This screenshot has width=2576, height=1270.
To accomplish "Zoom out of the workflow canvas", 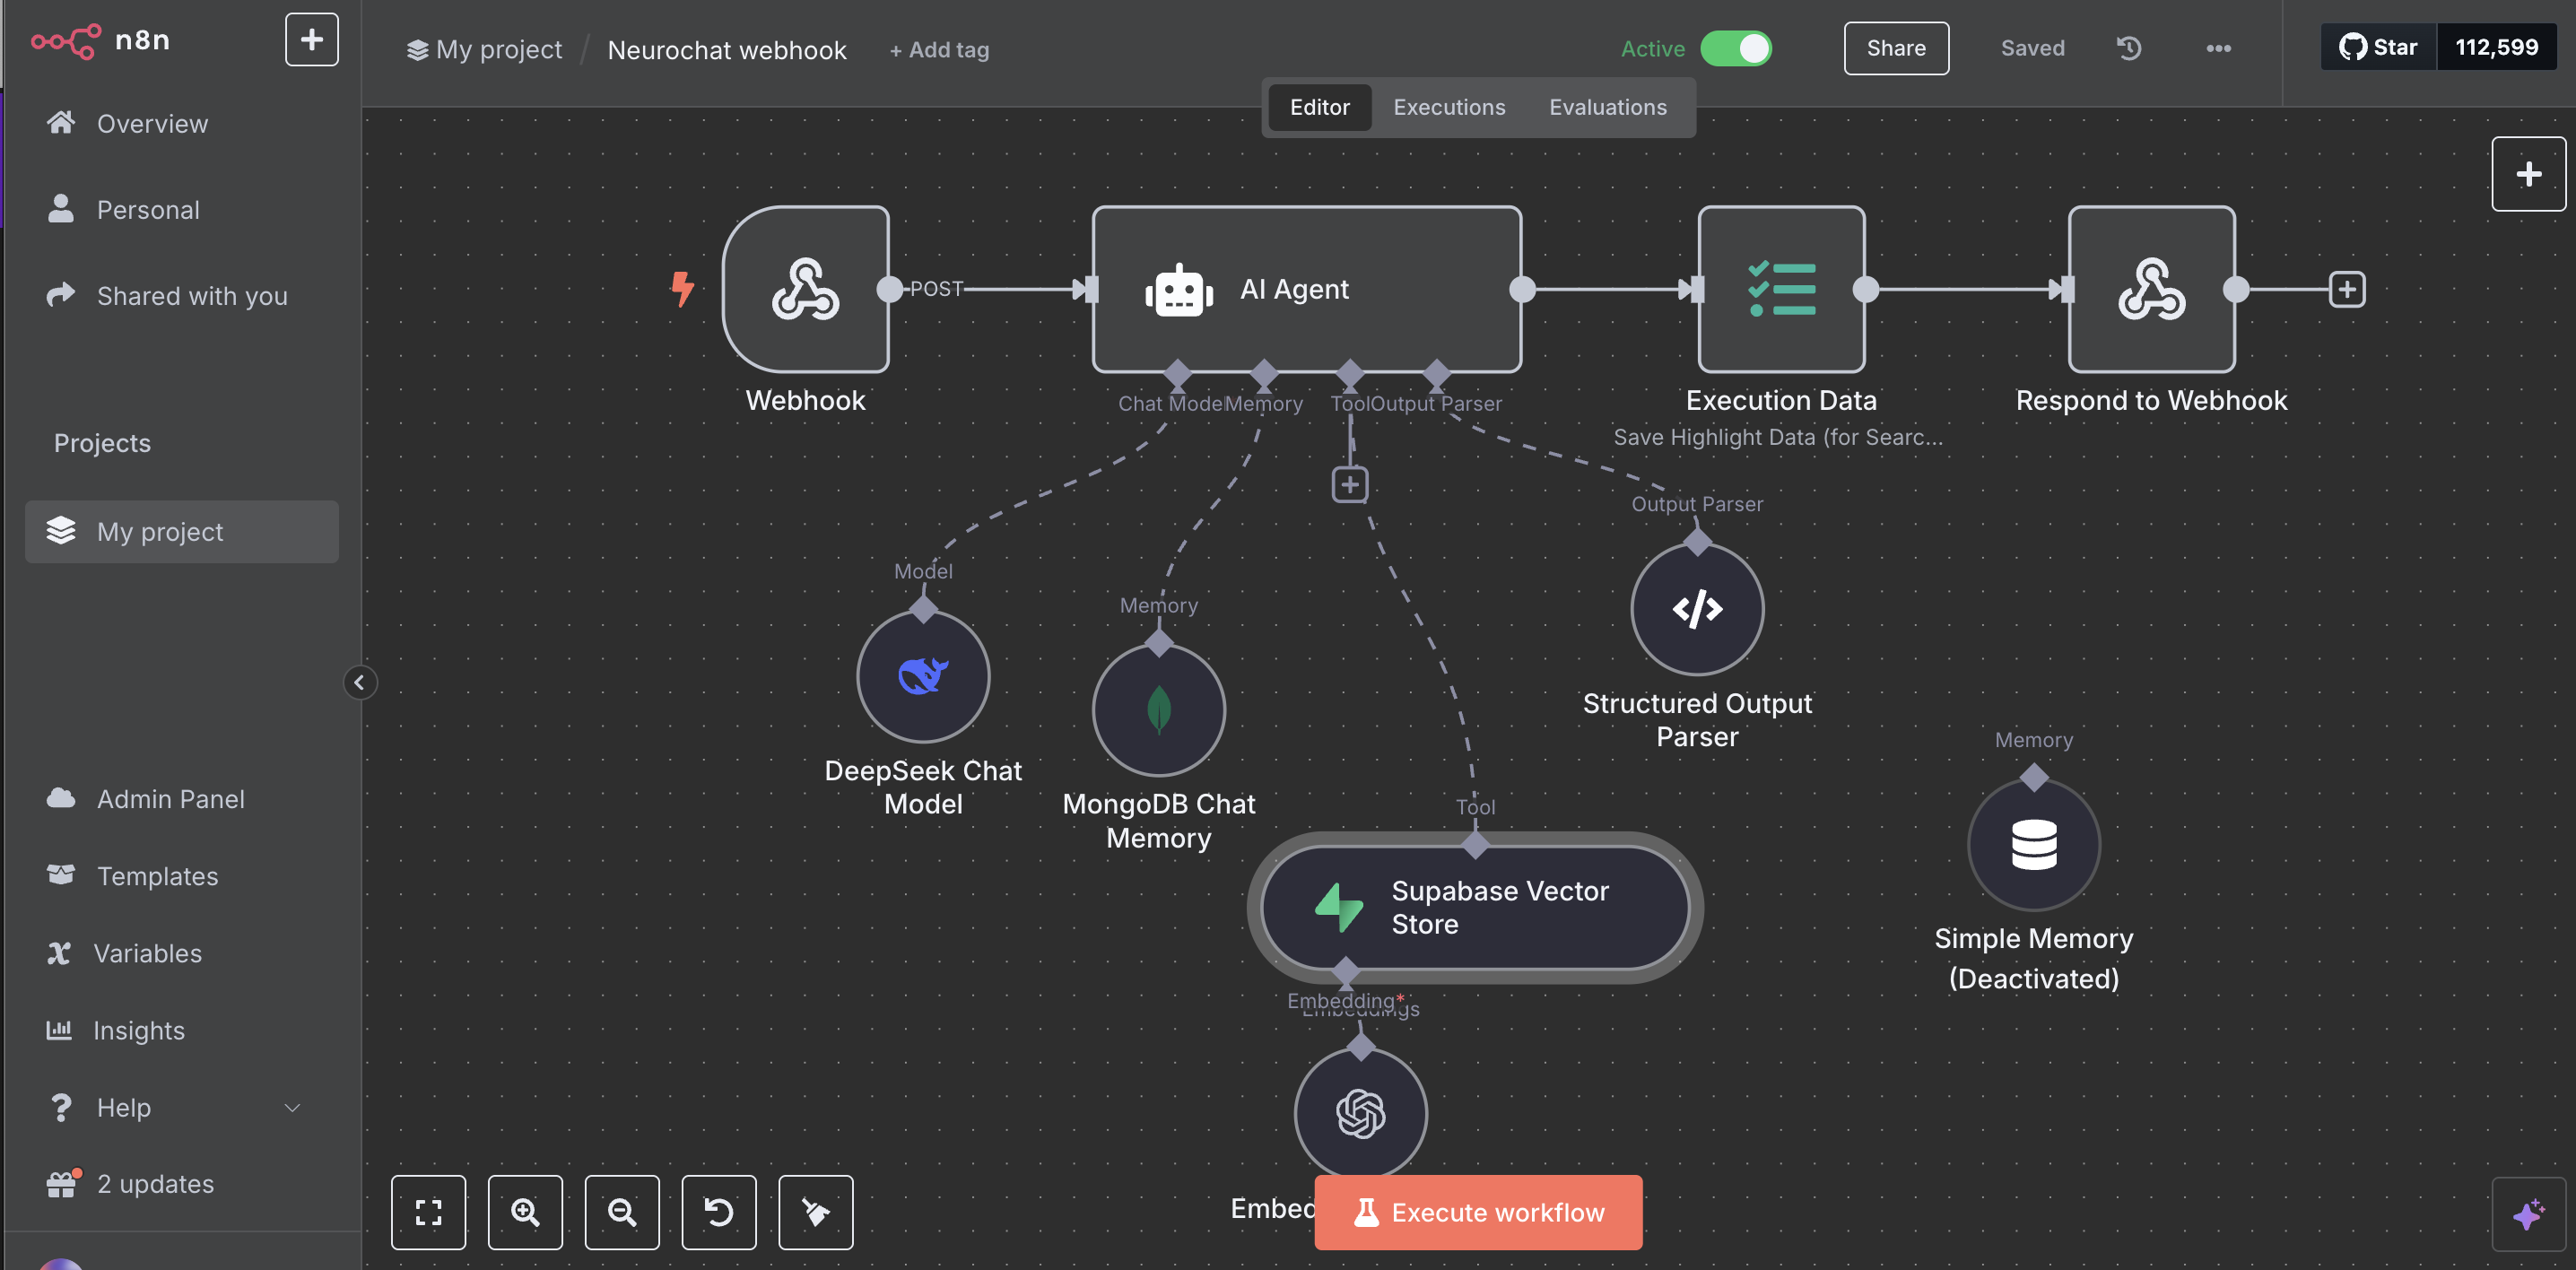I will tap(622, 1211).
